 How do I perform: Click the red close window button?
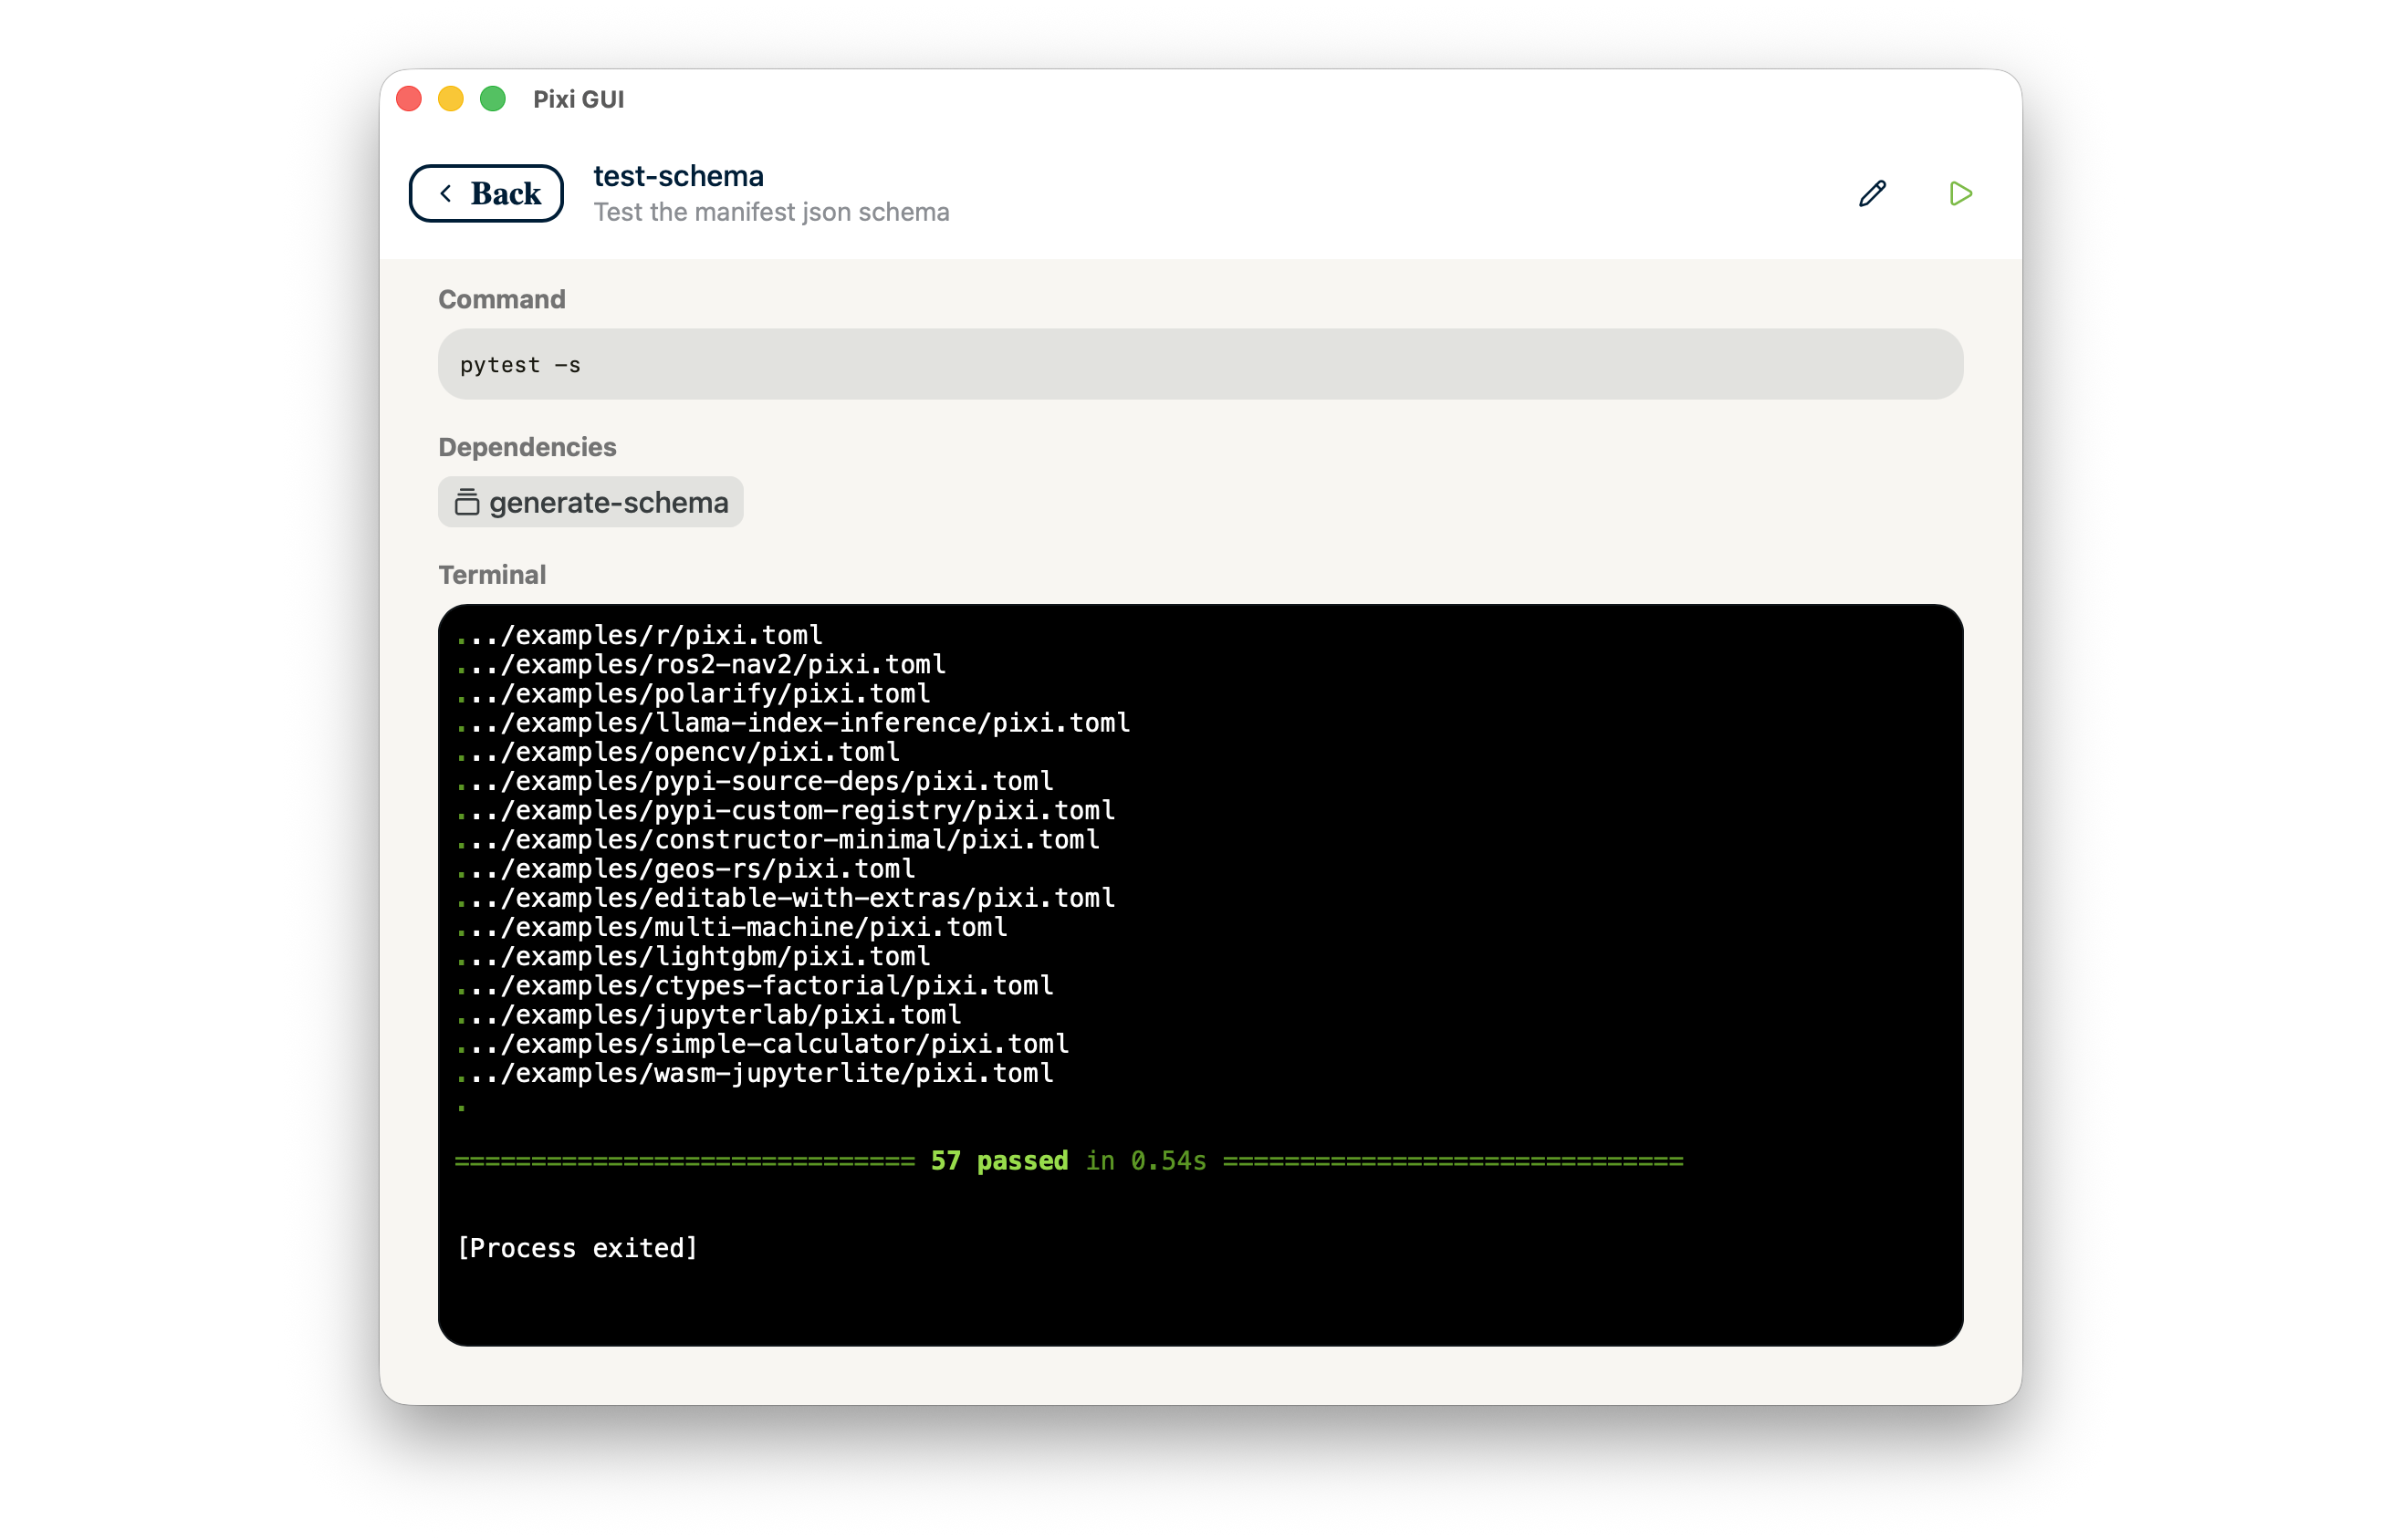pos(409,99)
